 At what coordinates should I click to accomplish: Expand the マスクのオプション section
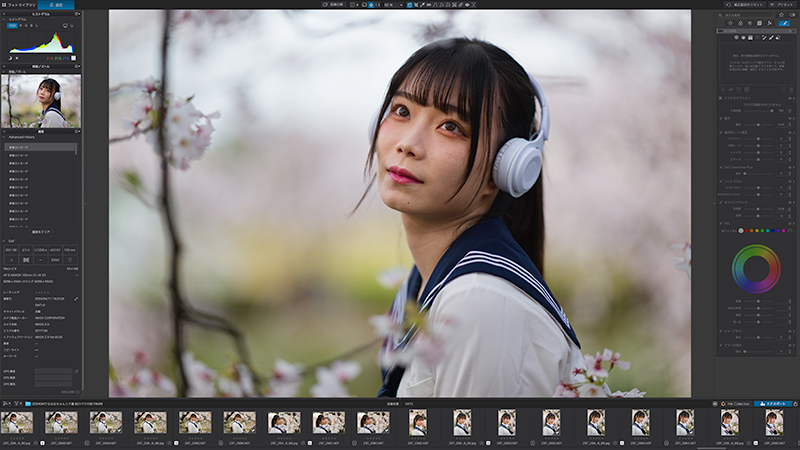pyautogui.click(x=720, y=98)
